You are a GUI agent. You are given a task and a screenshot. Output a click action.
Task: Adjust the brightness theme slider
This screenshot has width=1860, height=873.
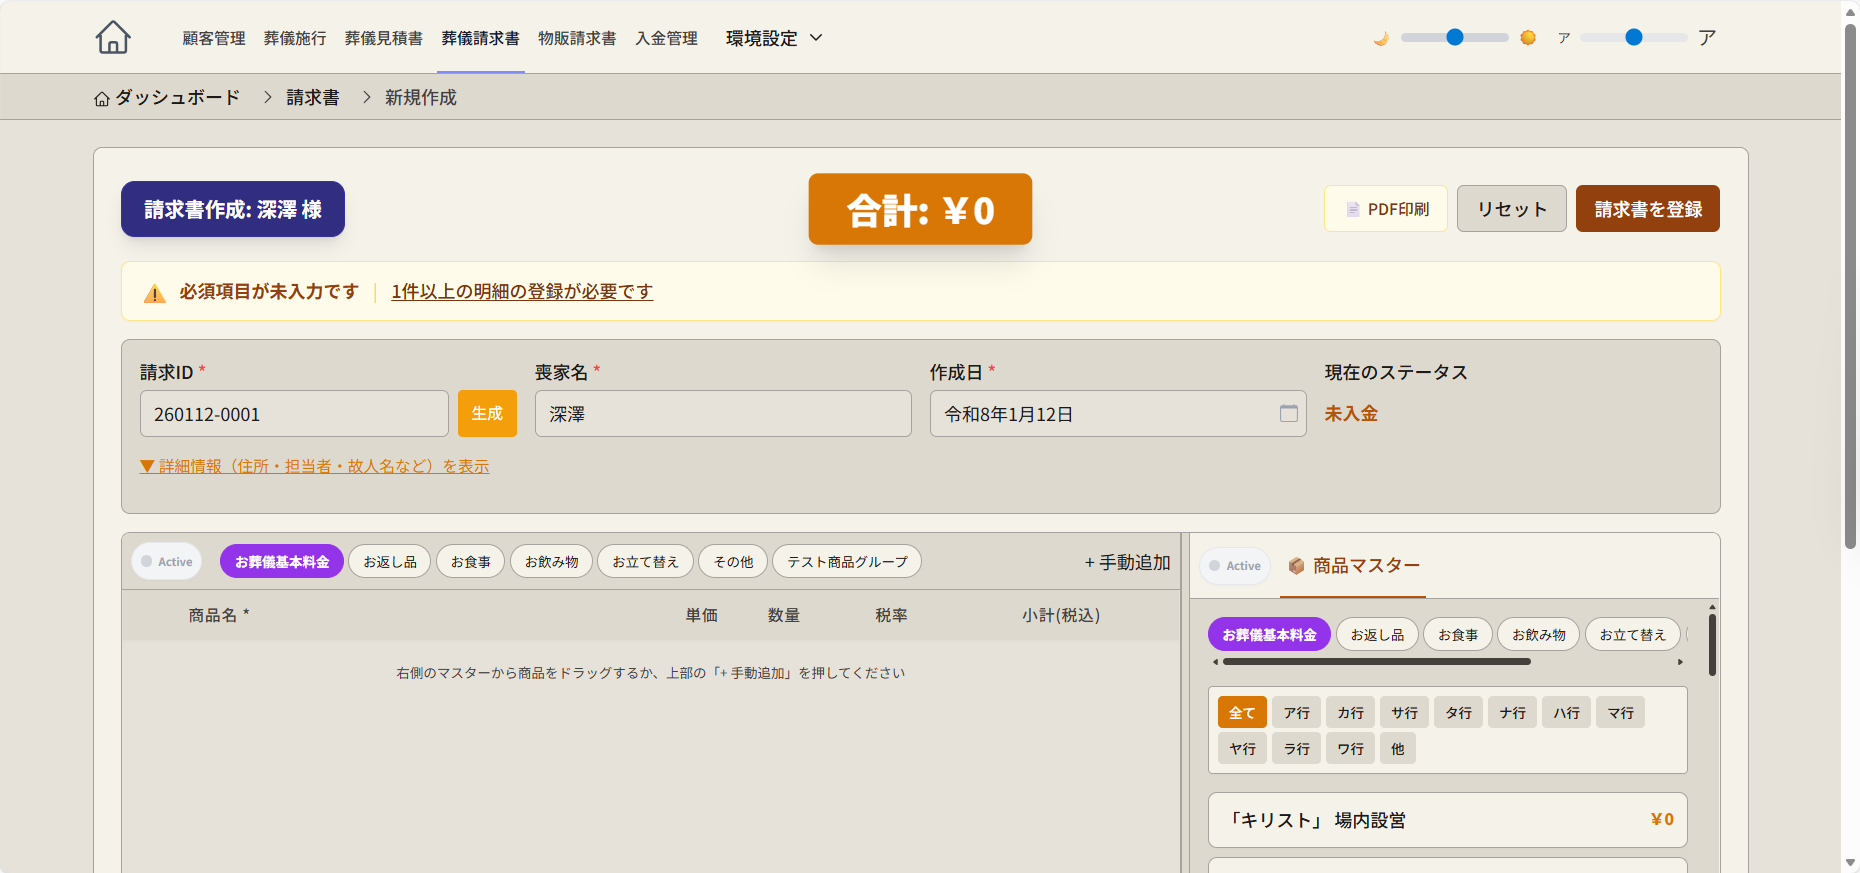1455,38
